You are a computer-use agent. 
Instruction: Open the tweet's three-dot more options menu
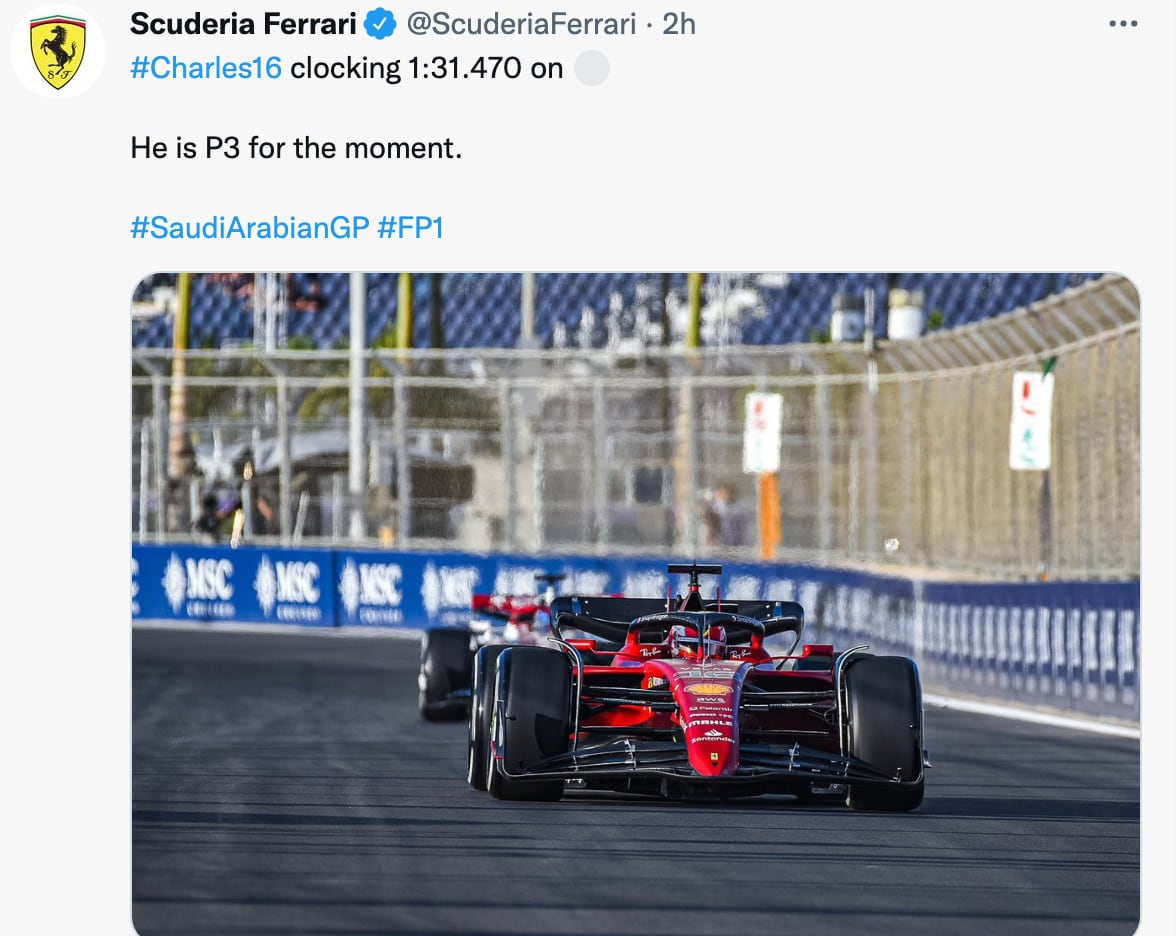(x=1123, y=24)
